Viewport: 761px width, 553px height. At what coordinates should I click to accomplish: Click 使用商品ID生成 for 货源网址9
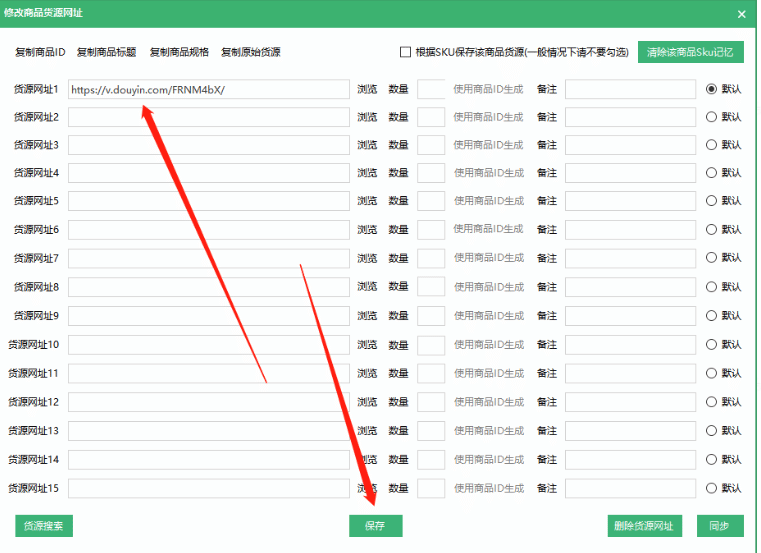[488, 316]
